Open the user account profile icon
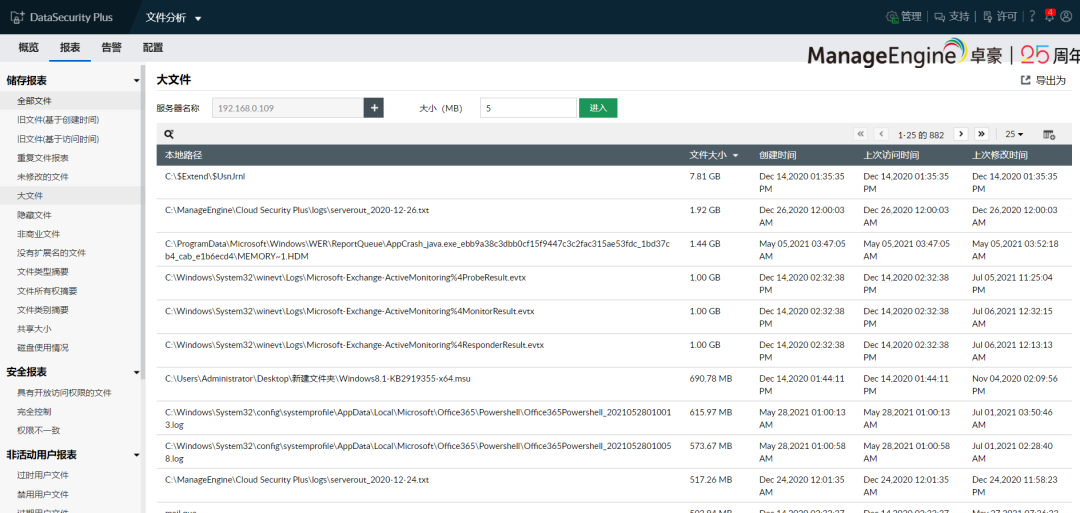Screen dimensions: 1080x513 [1066, 17]
